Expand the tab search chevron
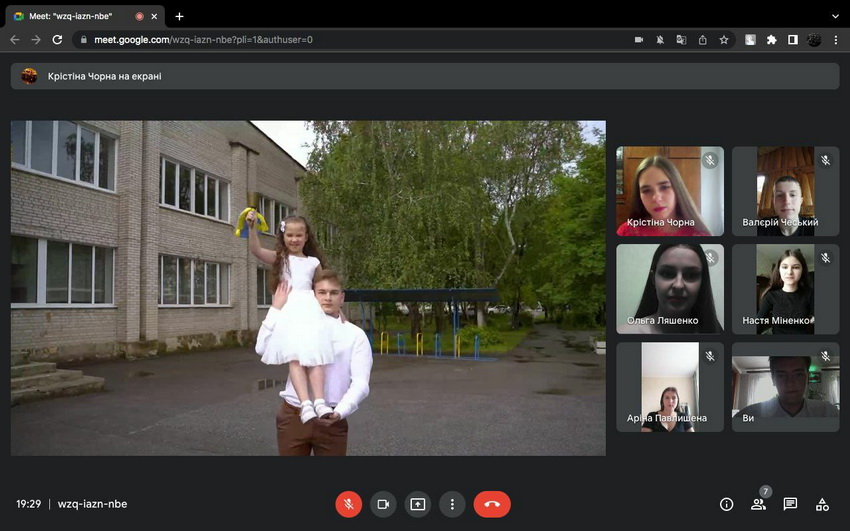 click(x=835, y=16)
